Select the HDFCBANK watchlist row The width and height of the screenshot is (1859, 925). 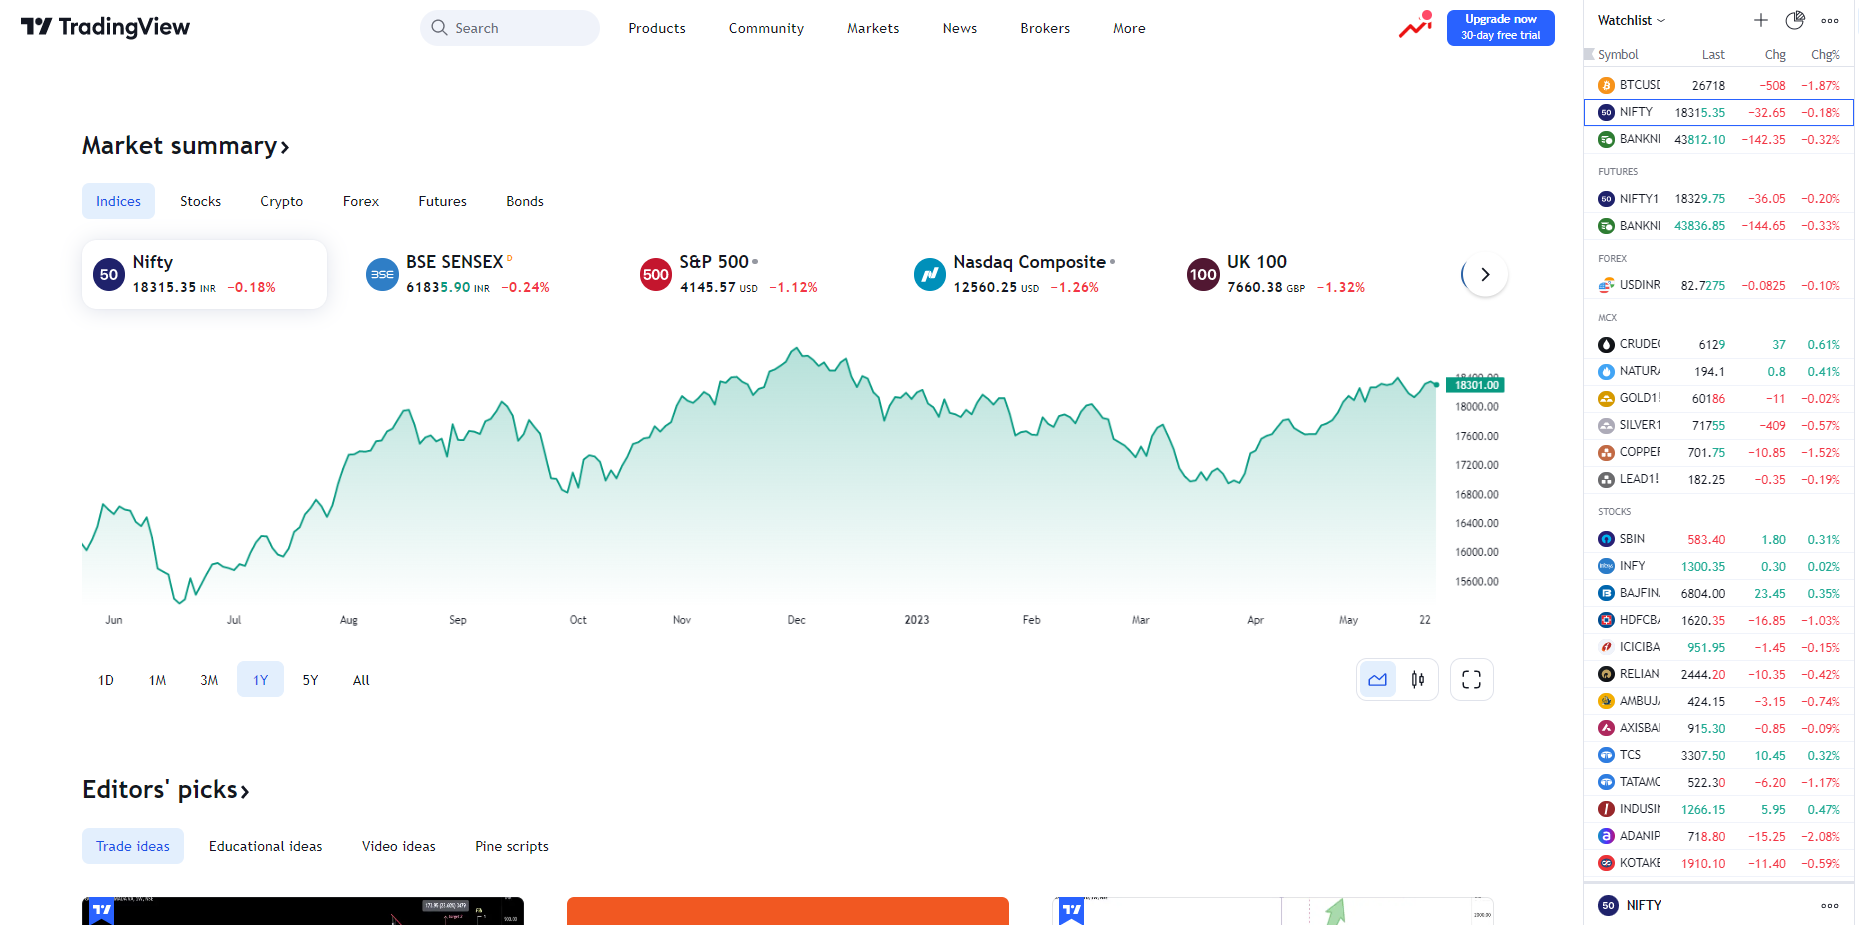click(x=1719, y=621)
